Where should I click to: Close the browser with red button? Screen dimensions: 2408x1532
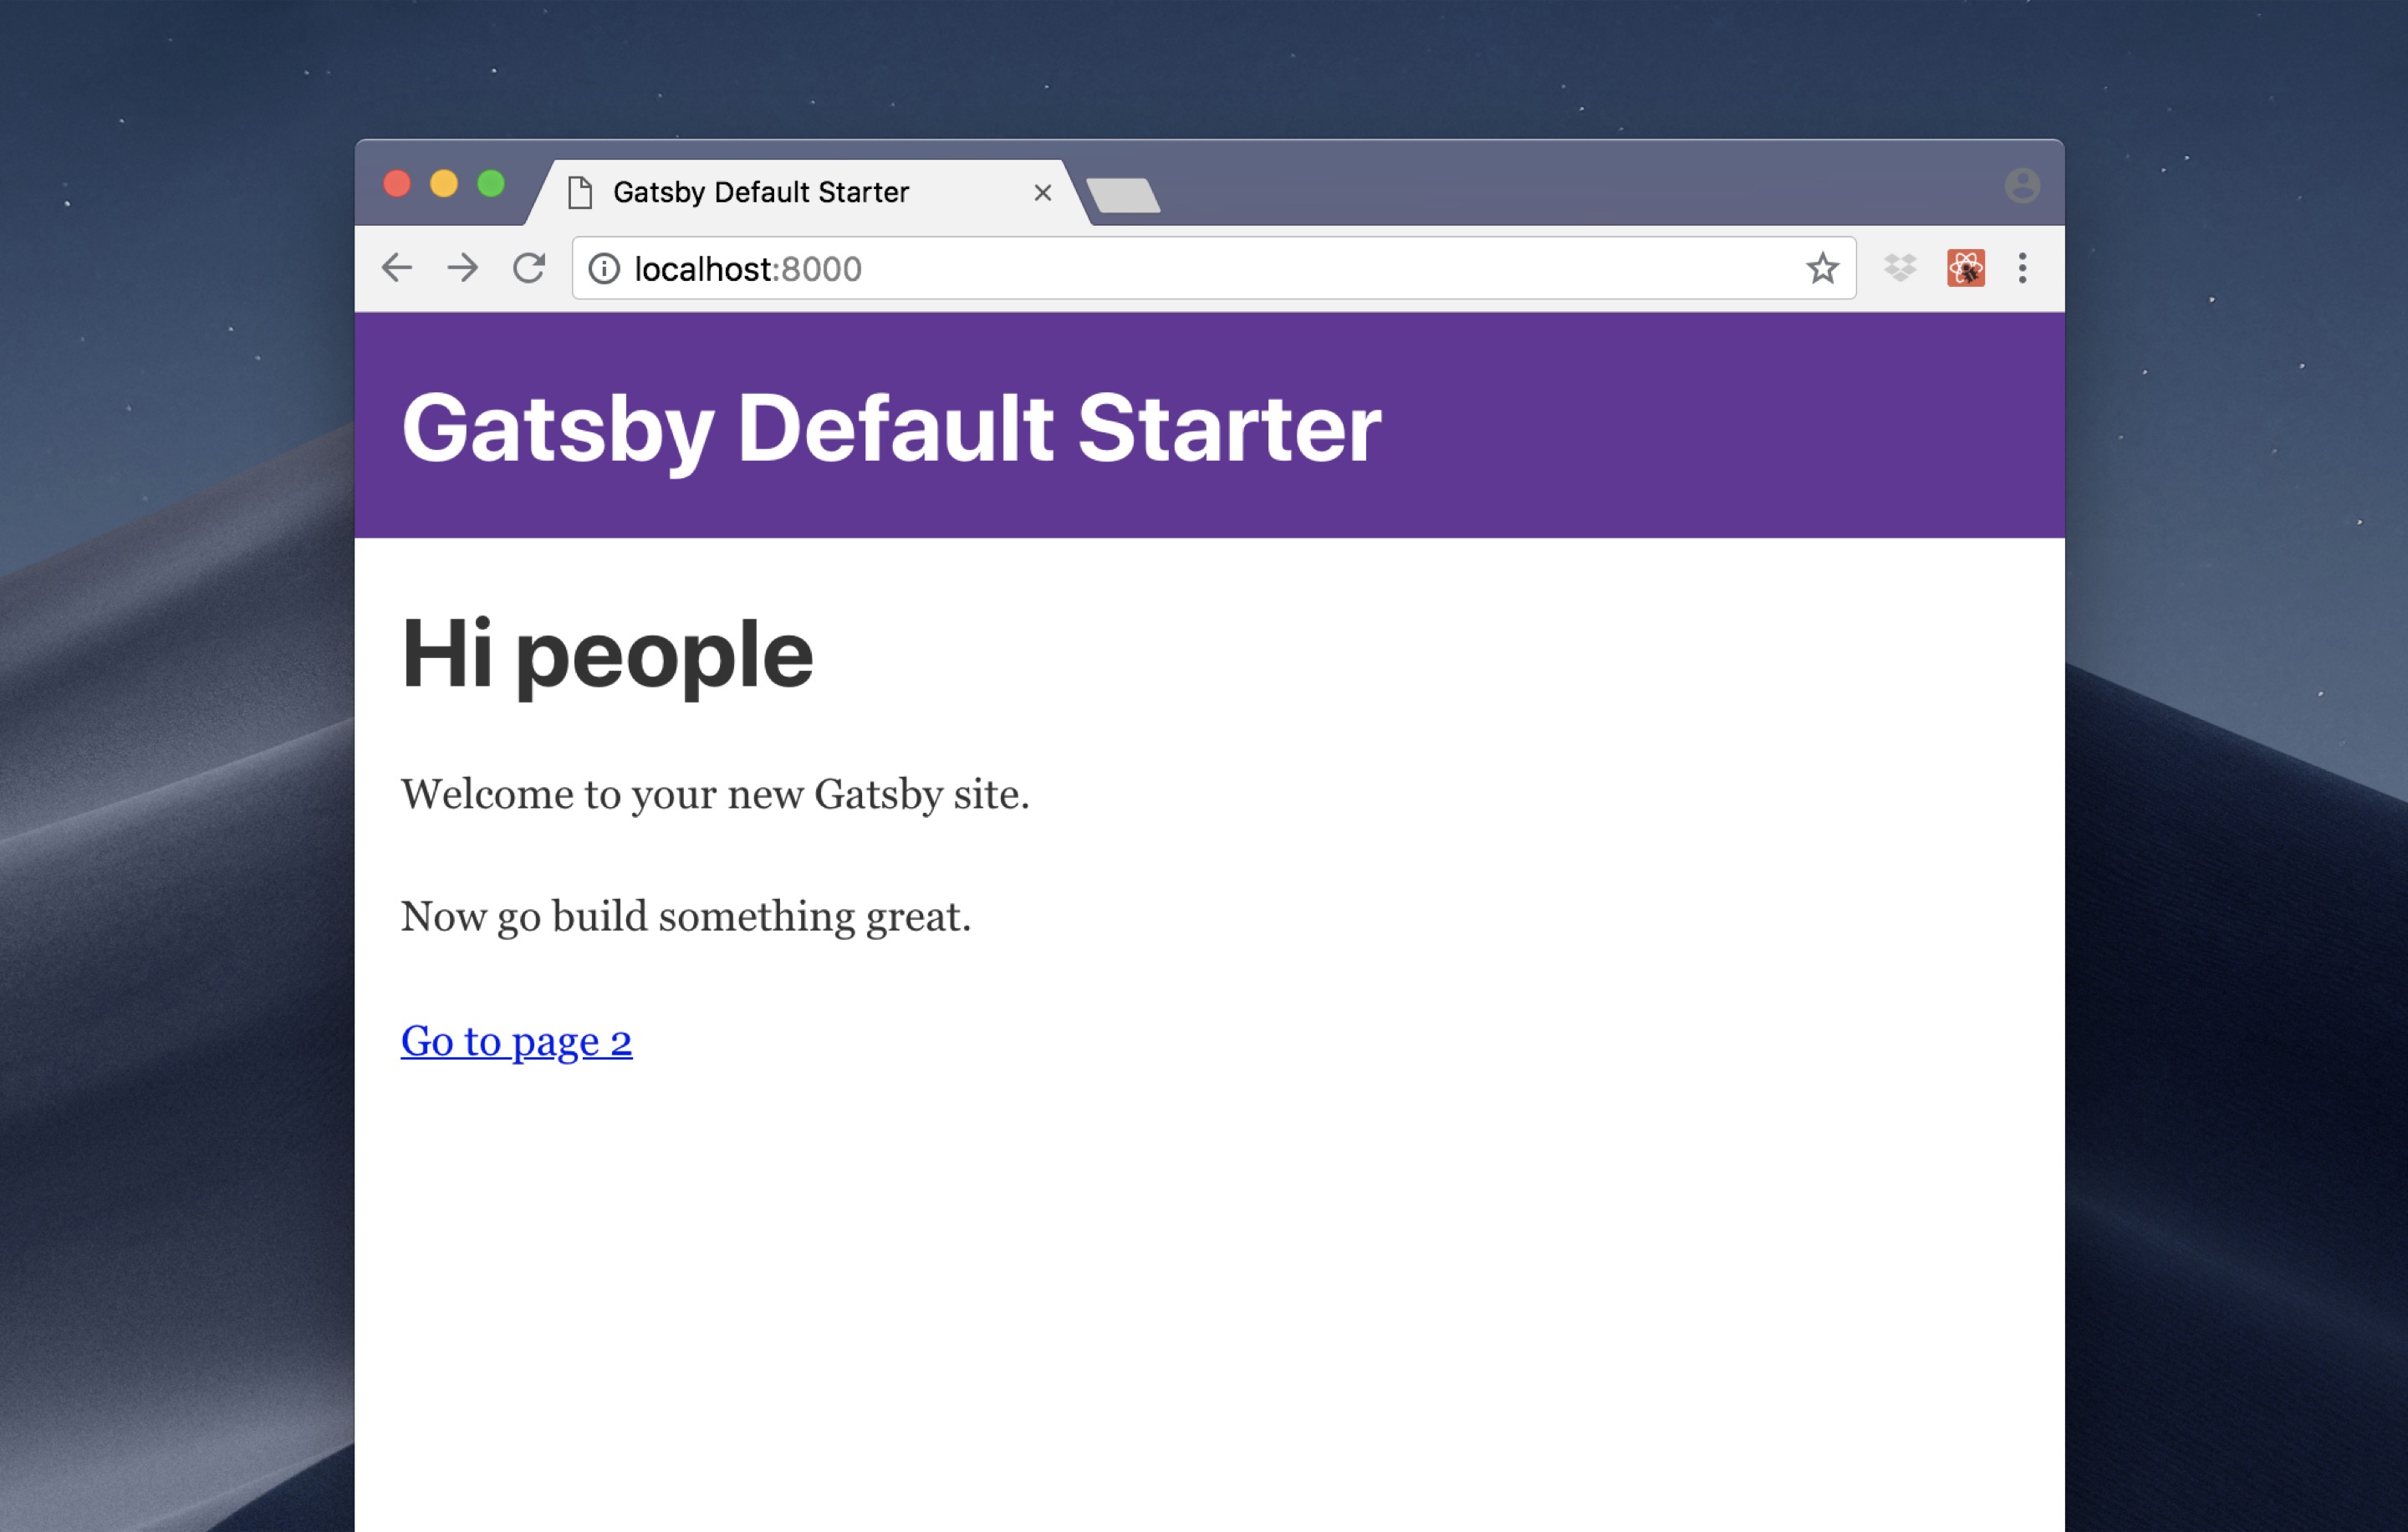397,184
